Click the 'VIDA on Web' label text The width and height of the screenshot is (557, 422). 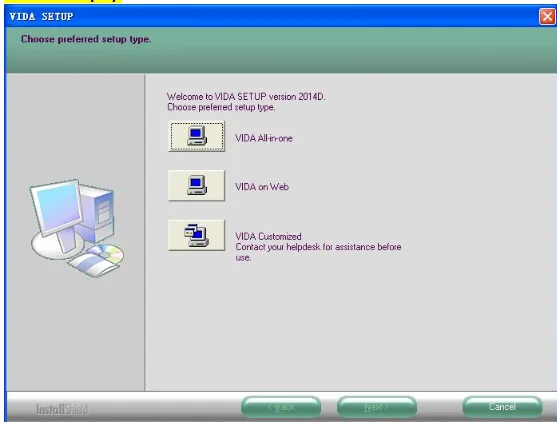coord(262,187)
